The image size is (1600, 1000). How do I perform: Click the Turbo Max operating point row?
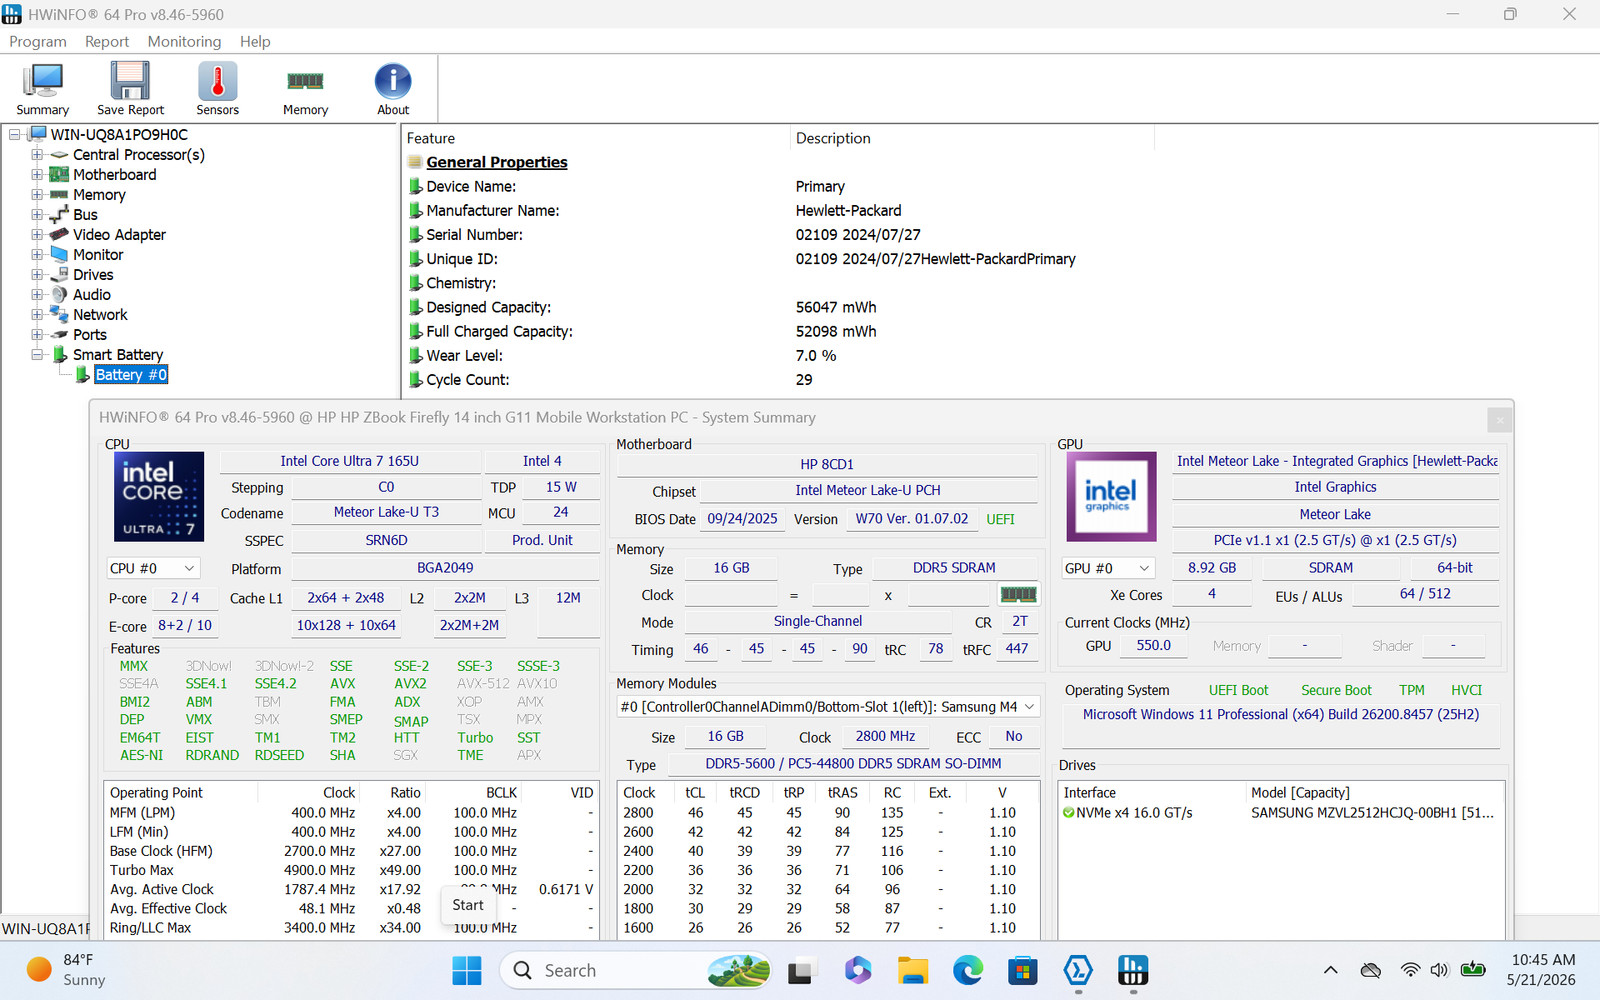click(x=351, y=870)
